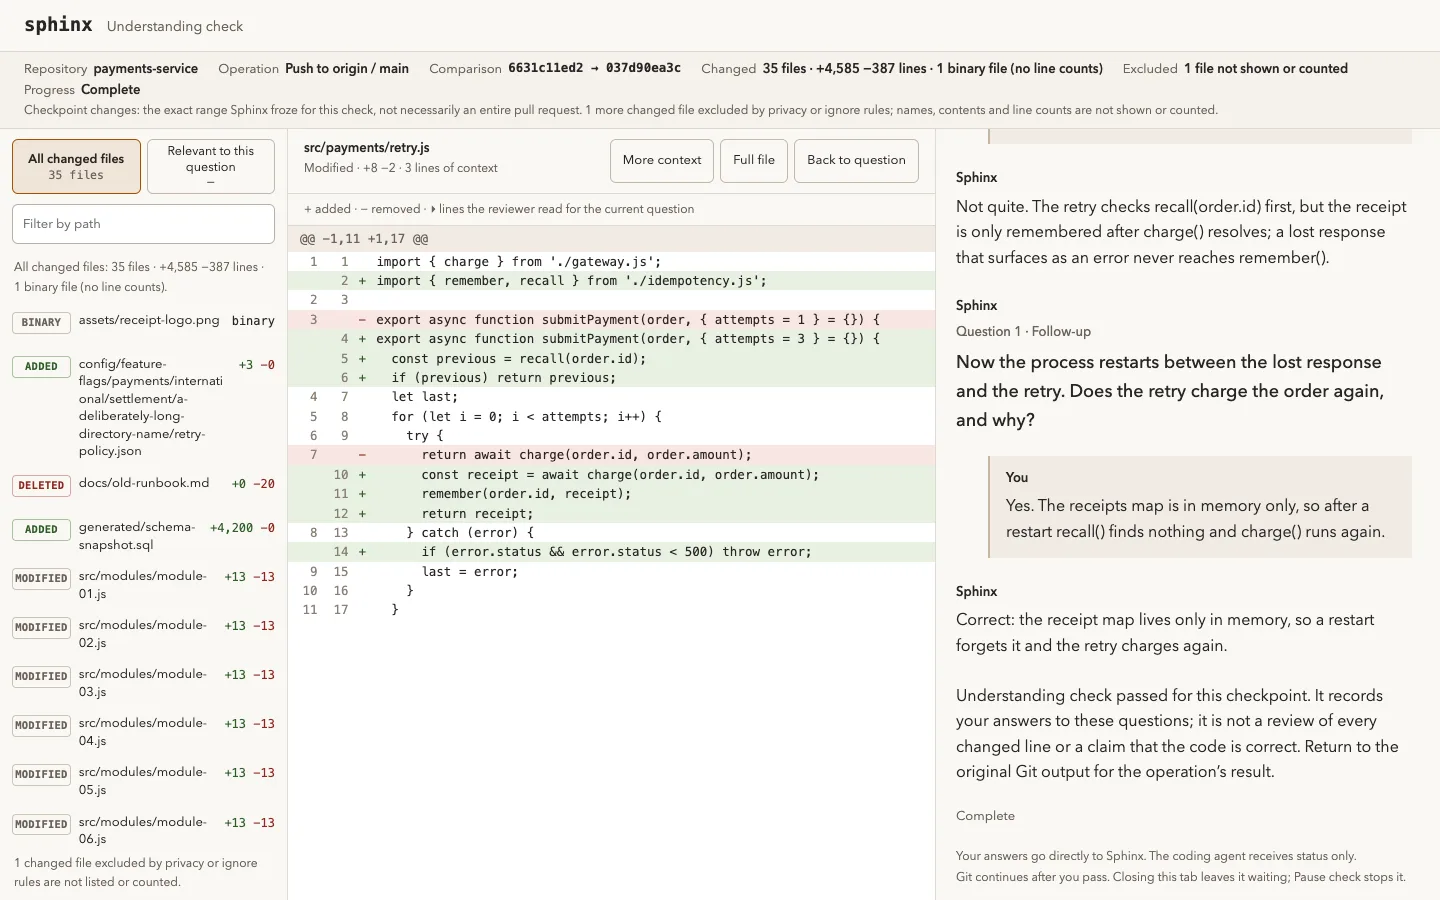The image size is (1440, 900).
Task: Open docs/old-runbook.md deleted file
Action: click(143, 484)
